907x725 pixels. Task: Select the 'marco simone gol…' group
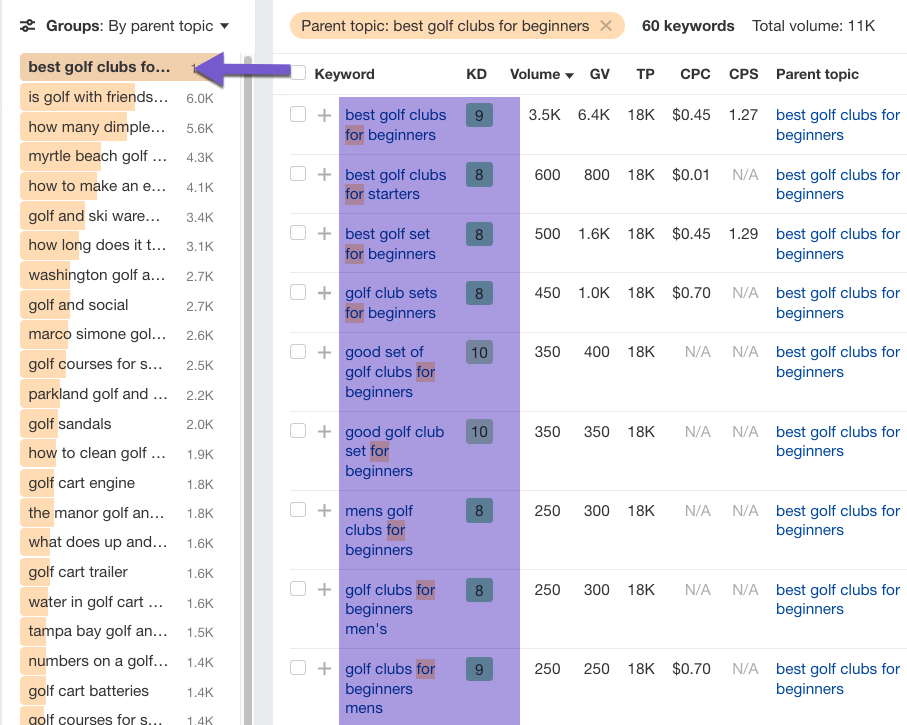(x=120, y=334)
